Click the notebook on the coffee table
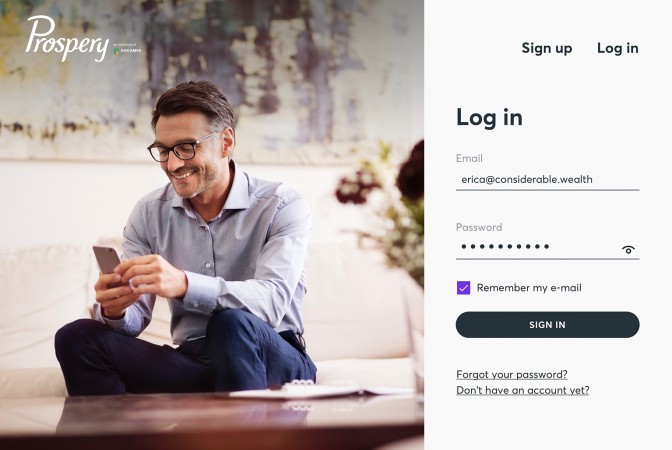Screen dimensions: 672x450 tap(321, 389)
